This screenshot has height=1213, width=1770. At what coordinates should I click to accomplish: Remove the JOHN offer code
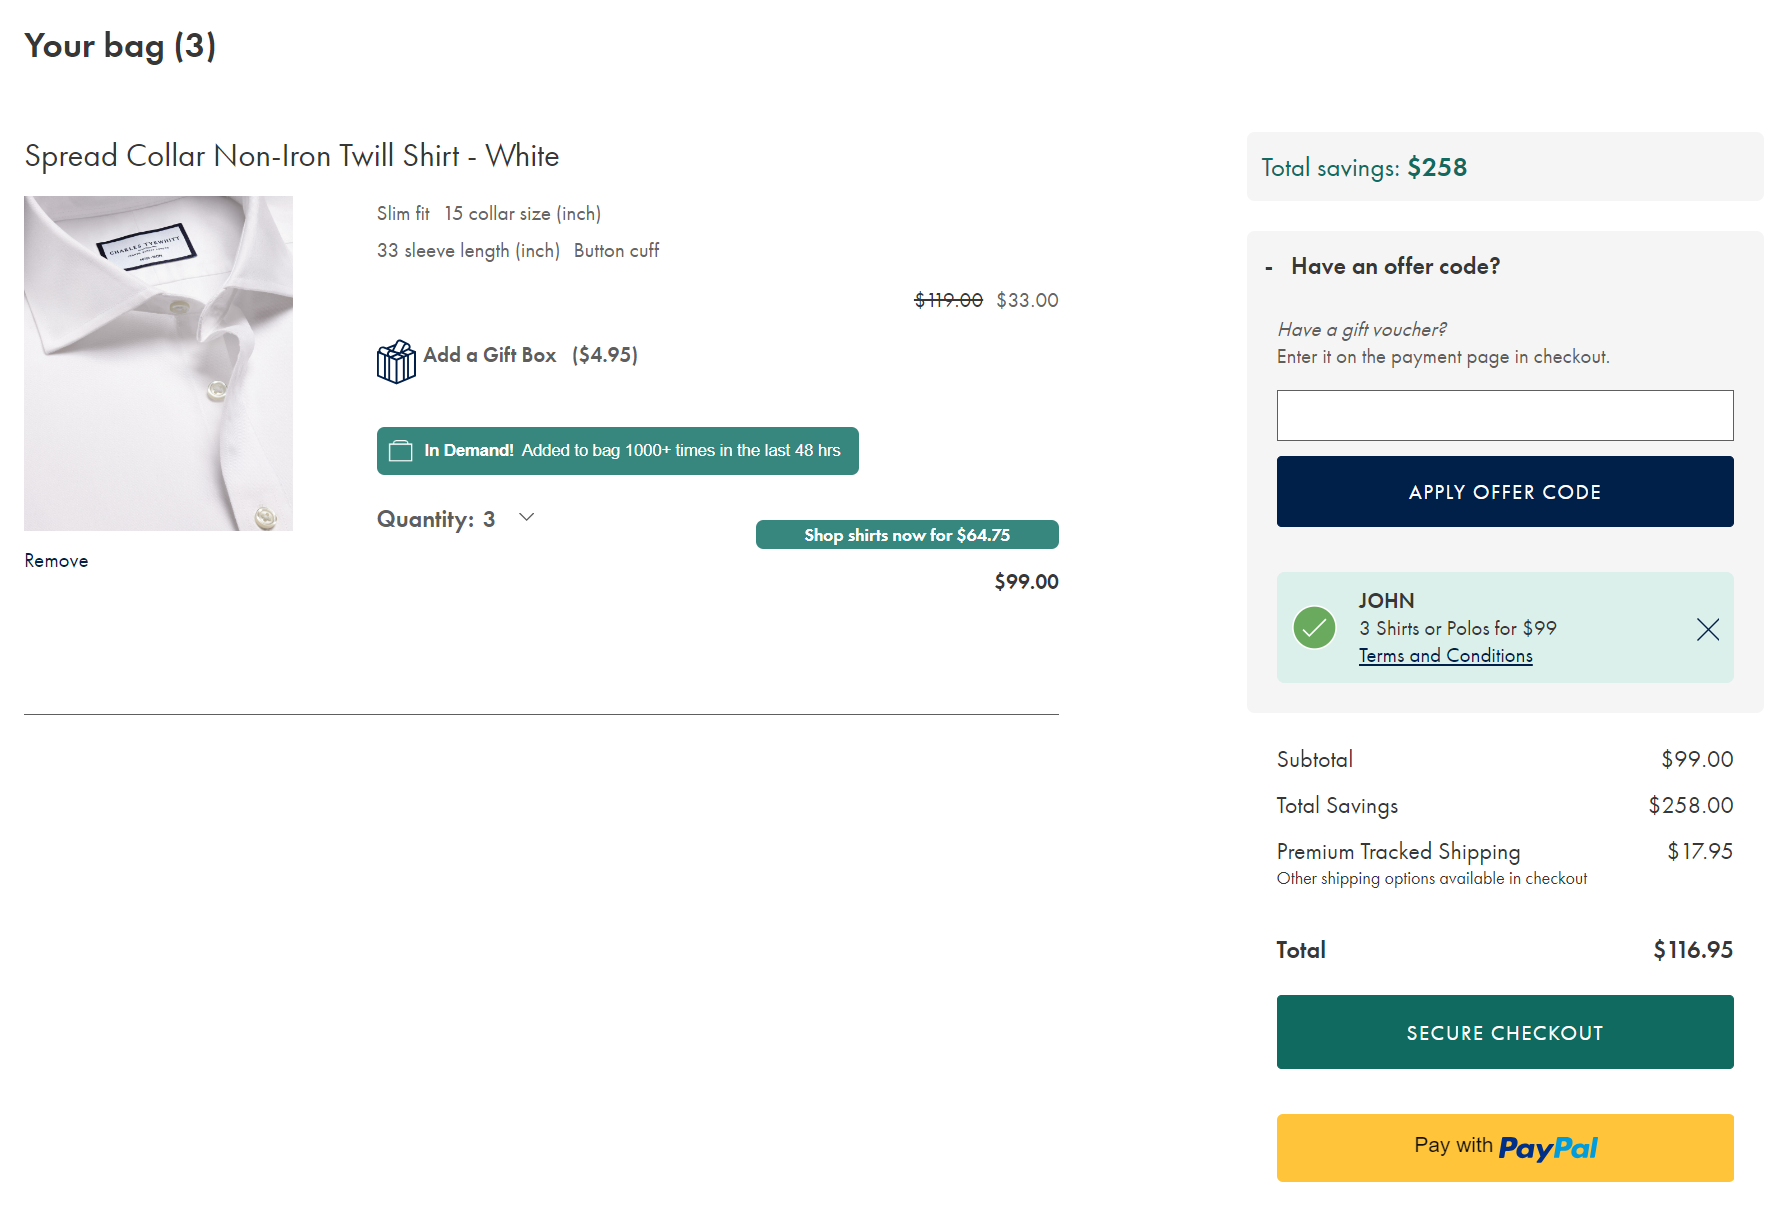pyautogui.click(x=1707, y=629)
